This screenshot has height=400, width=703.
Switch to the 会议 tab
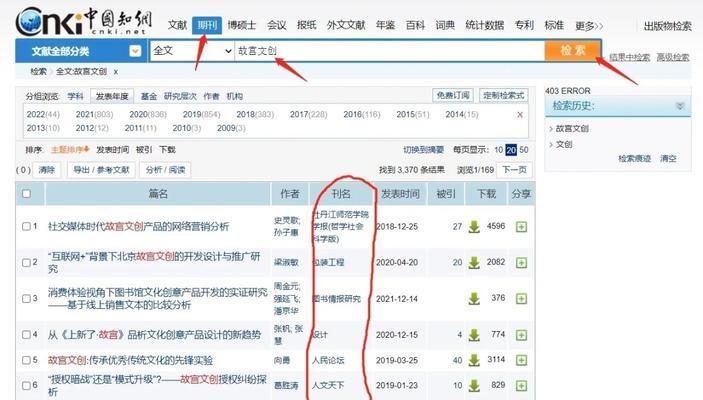(277, 25)
